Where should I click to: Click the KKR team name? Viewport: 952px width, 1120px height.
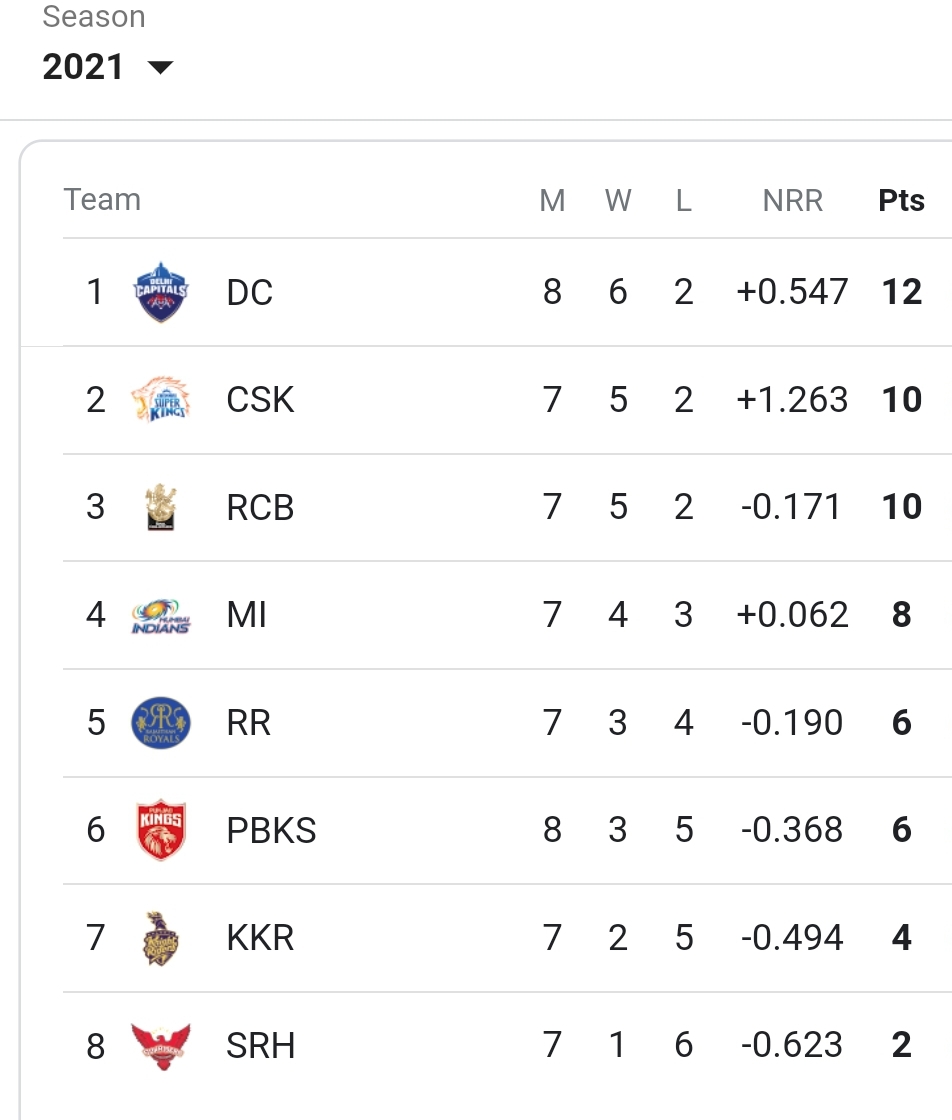click(260, 938)
